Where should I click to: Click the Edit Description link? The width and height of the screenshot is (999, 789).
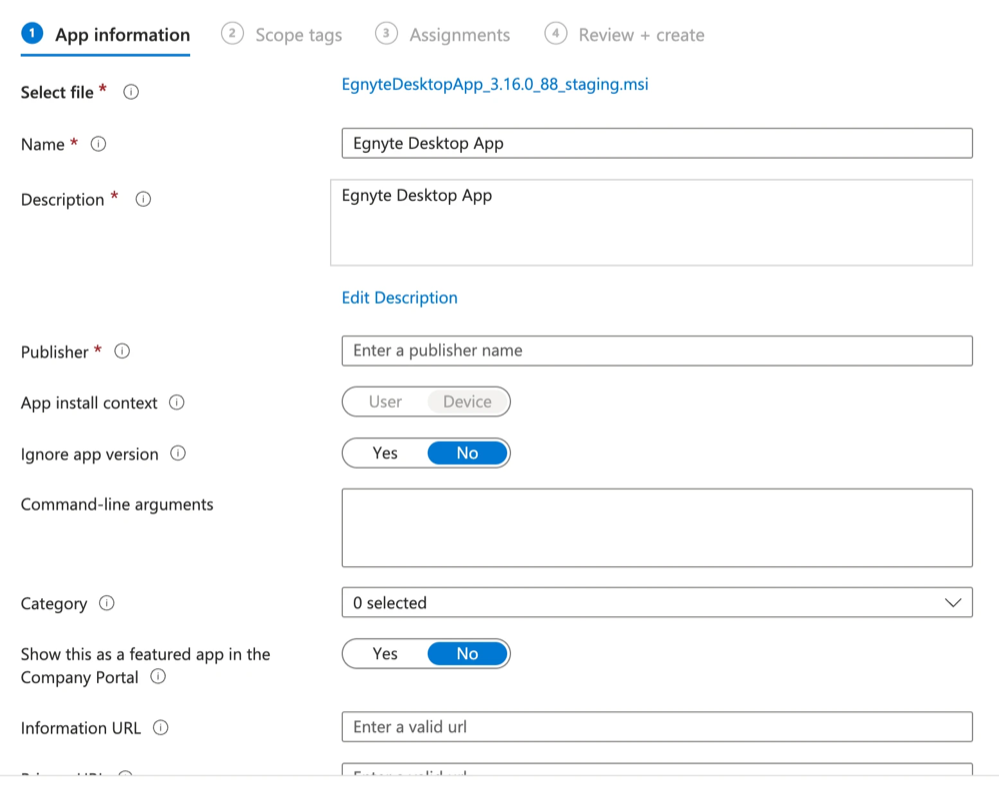pyautogui.click(x=399, y=298)
